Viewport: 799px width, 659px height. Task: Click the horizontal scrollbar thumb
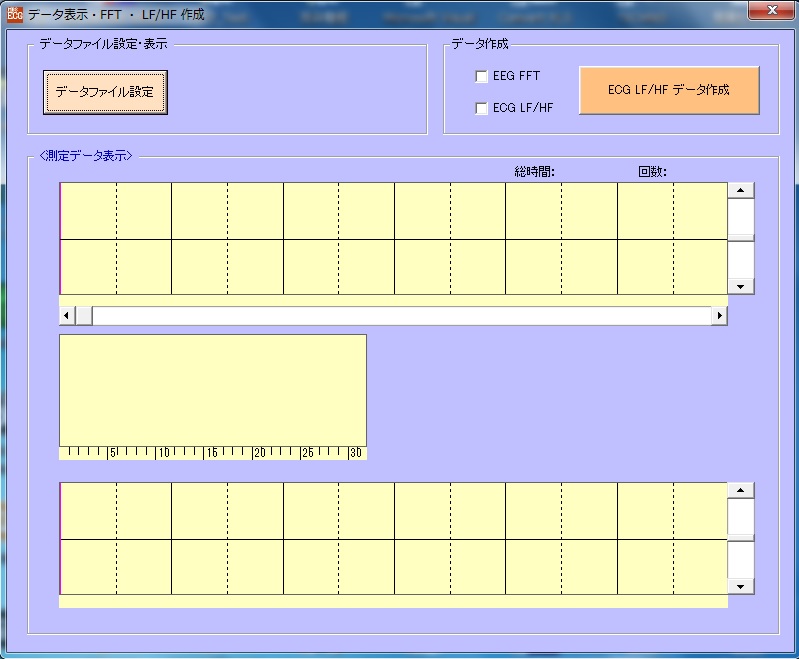point(84,316)
